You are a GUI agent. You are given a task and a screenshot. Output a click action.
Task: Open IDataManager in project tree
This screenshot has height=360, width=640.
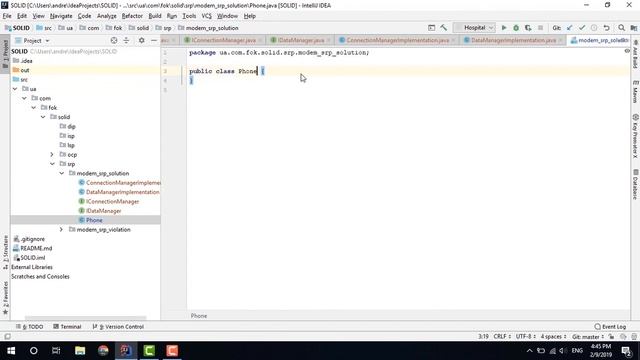point(104,211)
